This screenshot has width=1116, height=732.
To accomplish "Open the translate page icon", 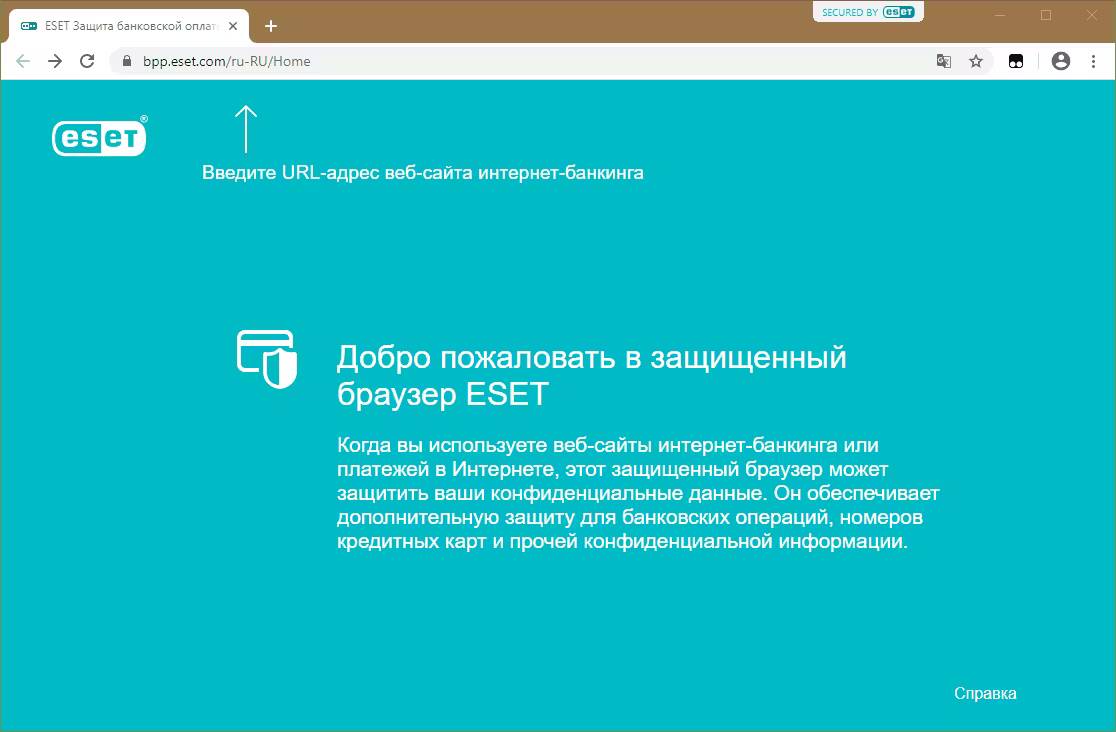I will coord(944,61).
